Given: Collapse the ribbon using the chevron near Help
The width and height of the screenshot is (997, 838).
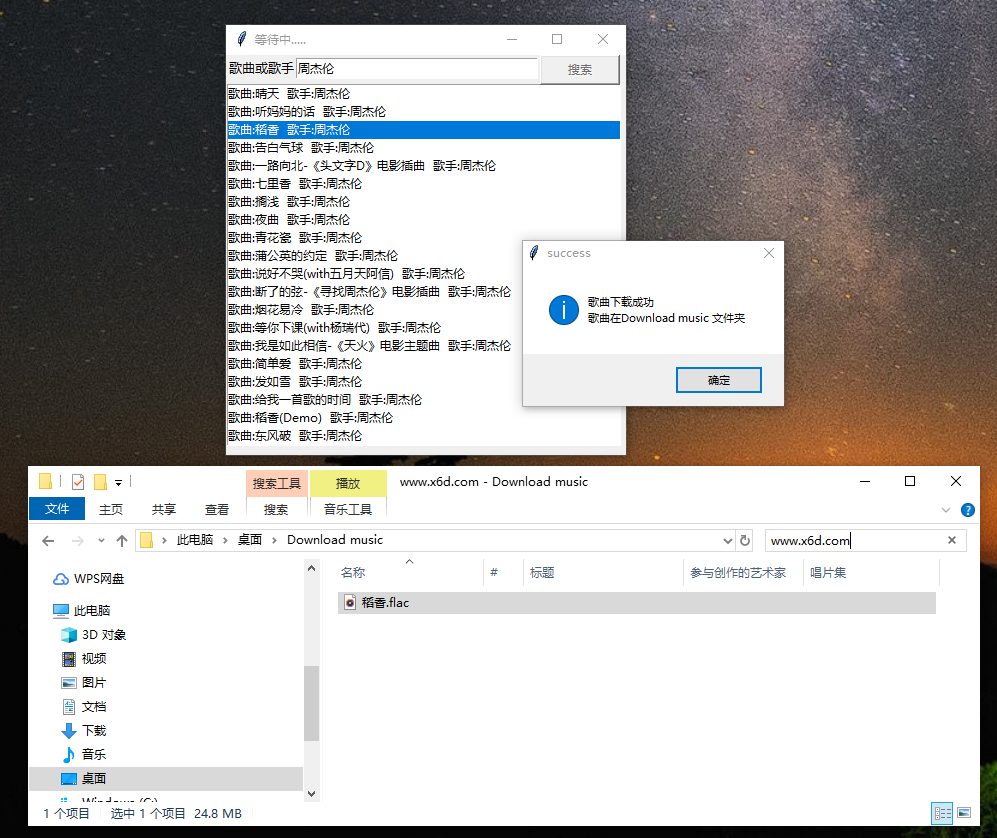Looking at the screenshot, I should tap(945, 509).
